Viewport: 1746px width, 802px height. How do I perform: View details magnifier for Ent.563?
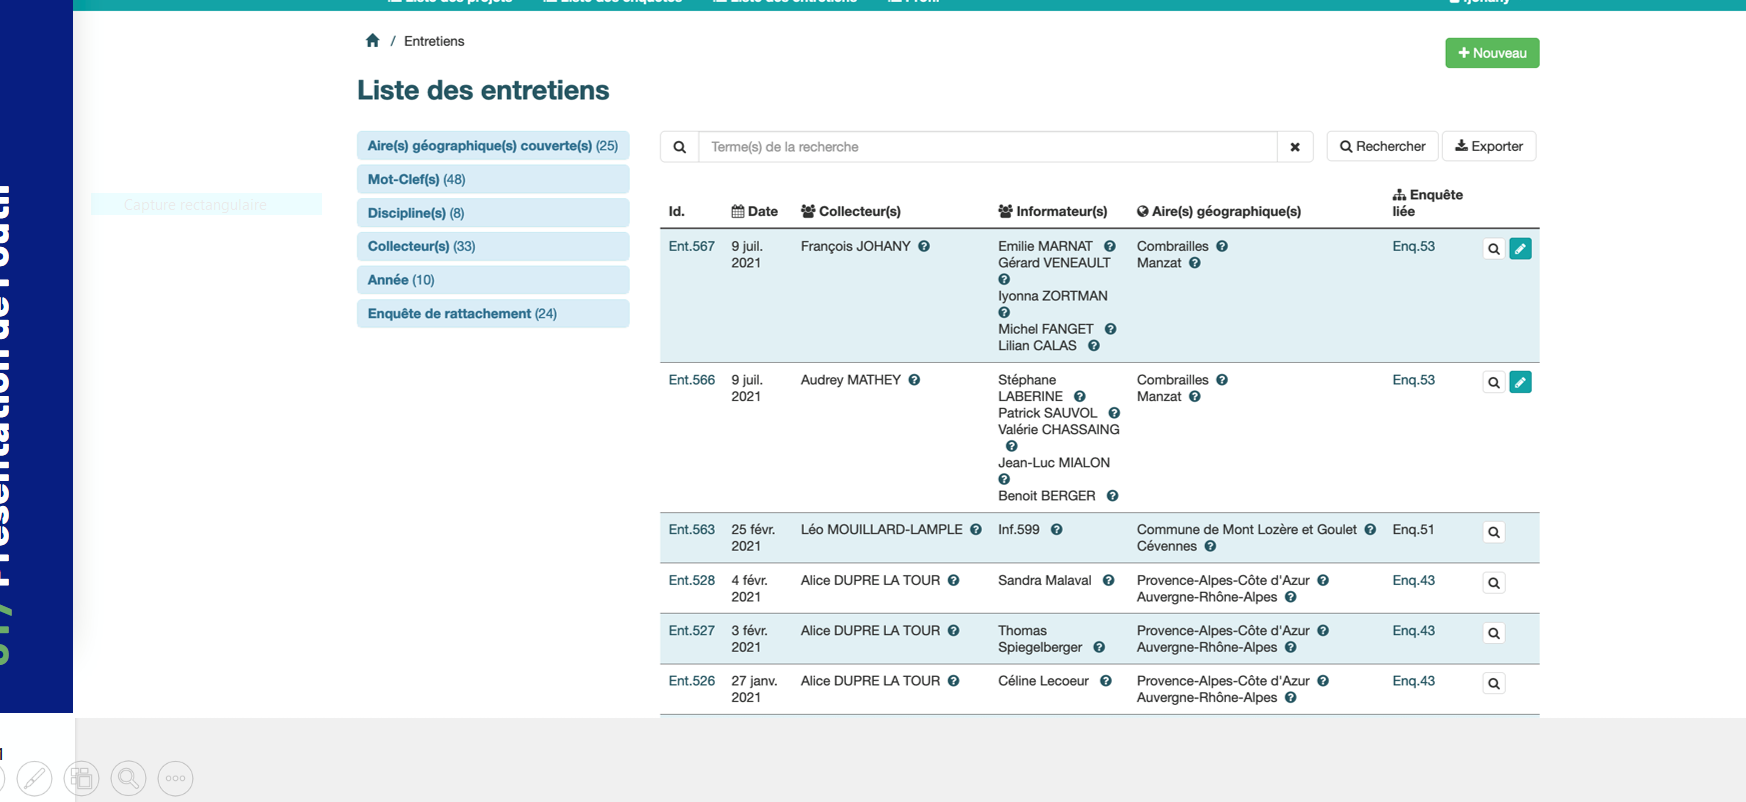[x=1493, y=532]
